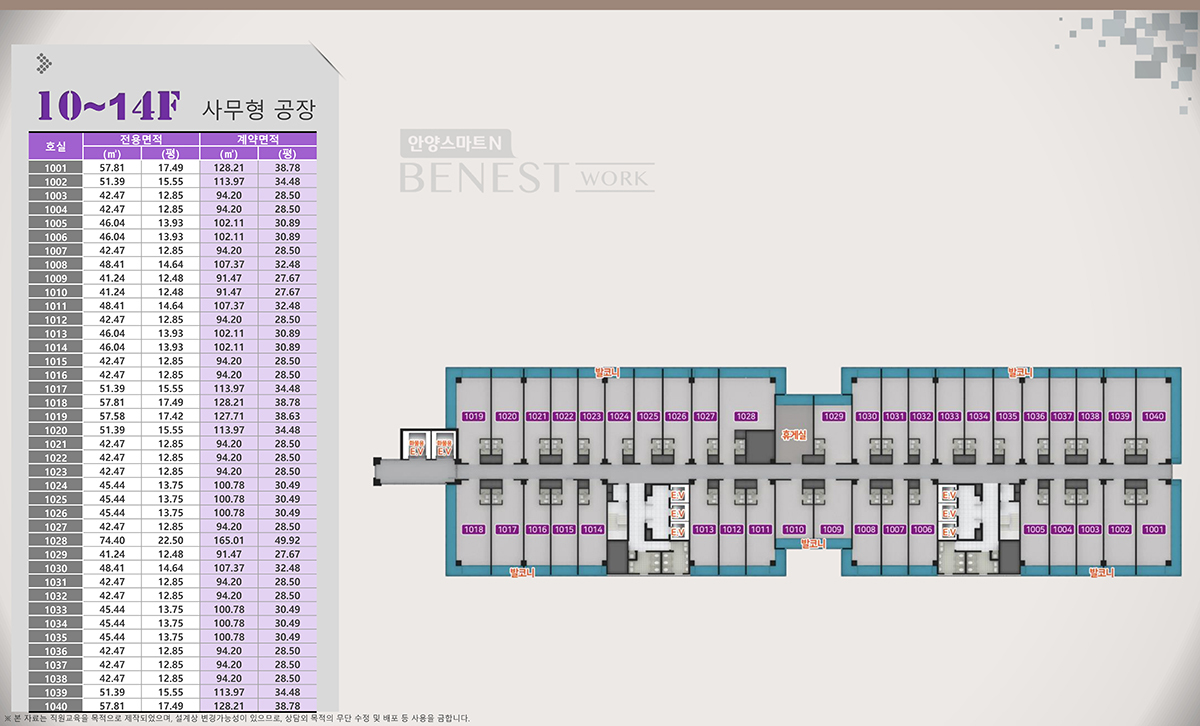Click the room 1029 label on the floor plan

[x=833, y=416]
